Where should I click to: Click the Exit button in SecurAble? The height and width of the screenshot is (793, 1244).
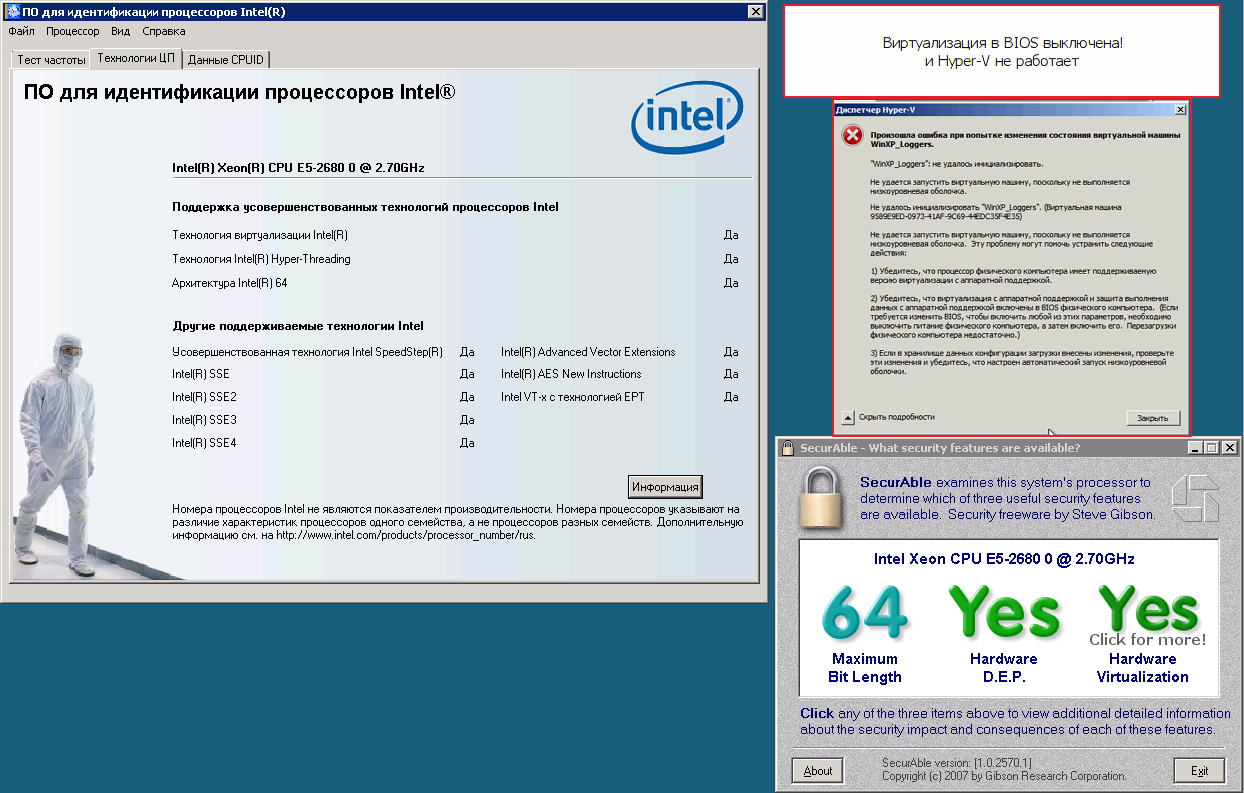coord(1199,770)
